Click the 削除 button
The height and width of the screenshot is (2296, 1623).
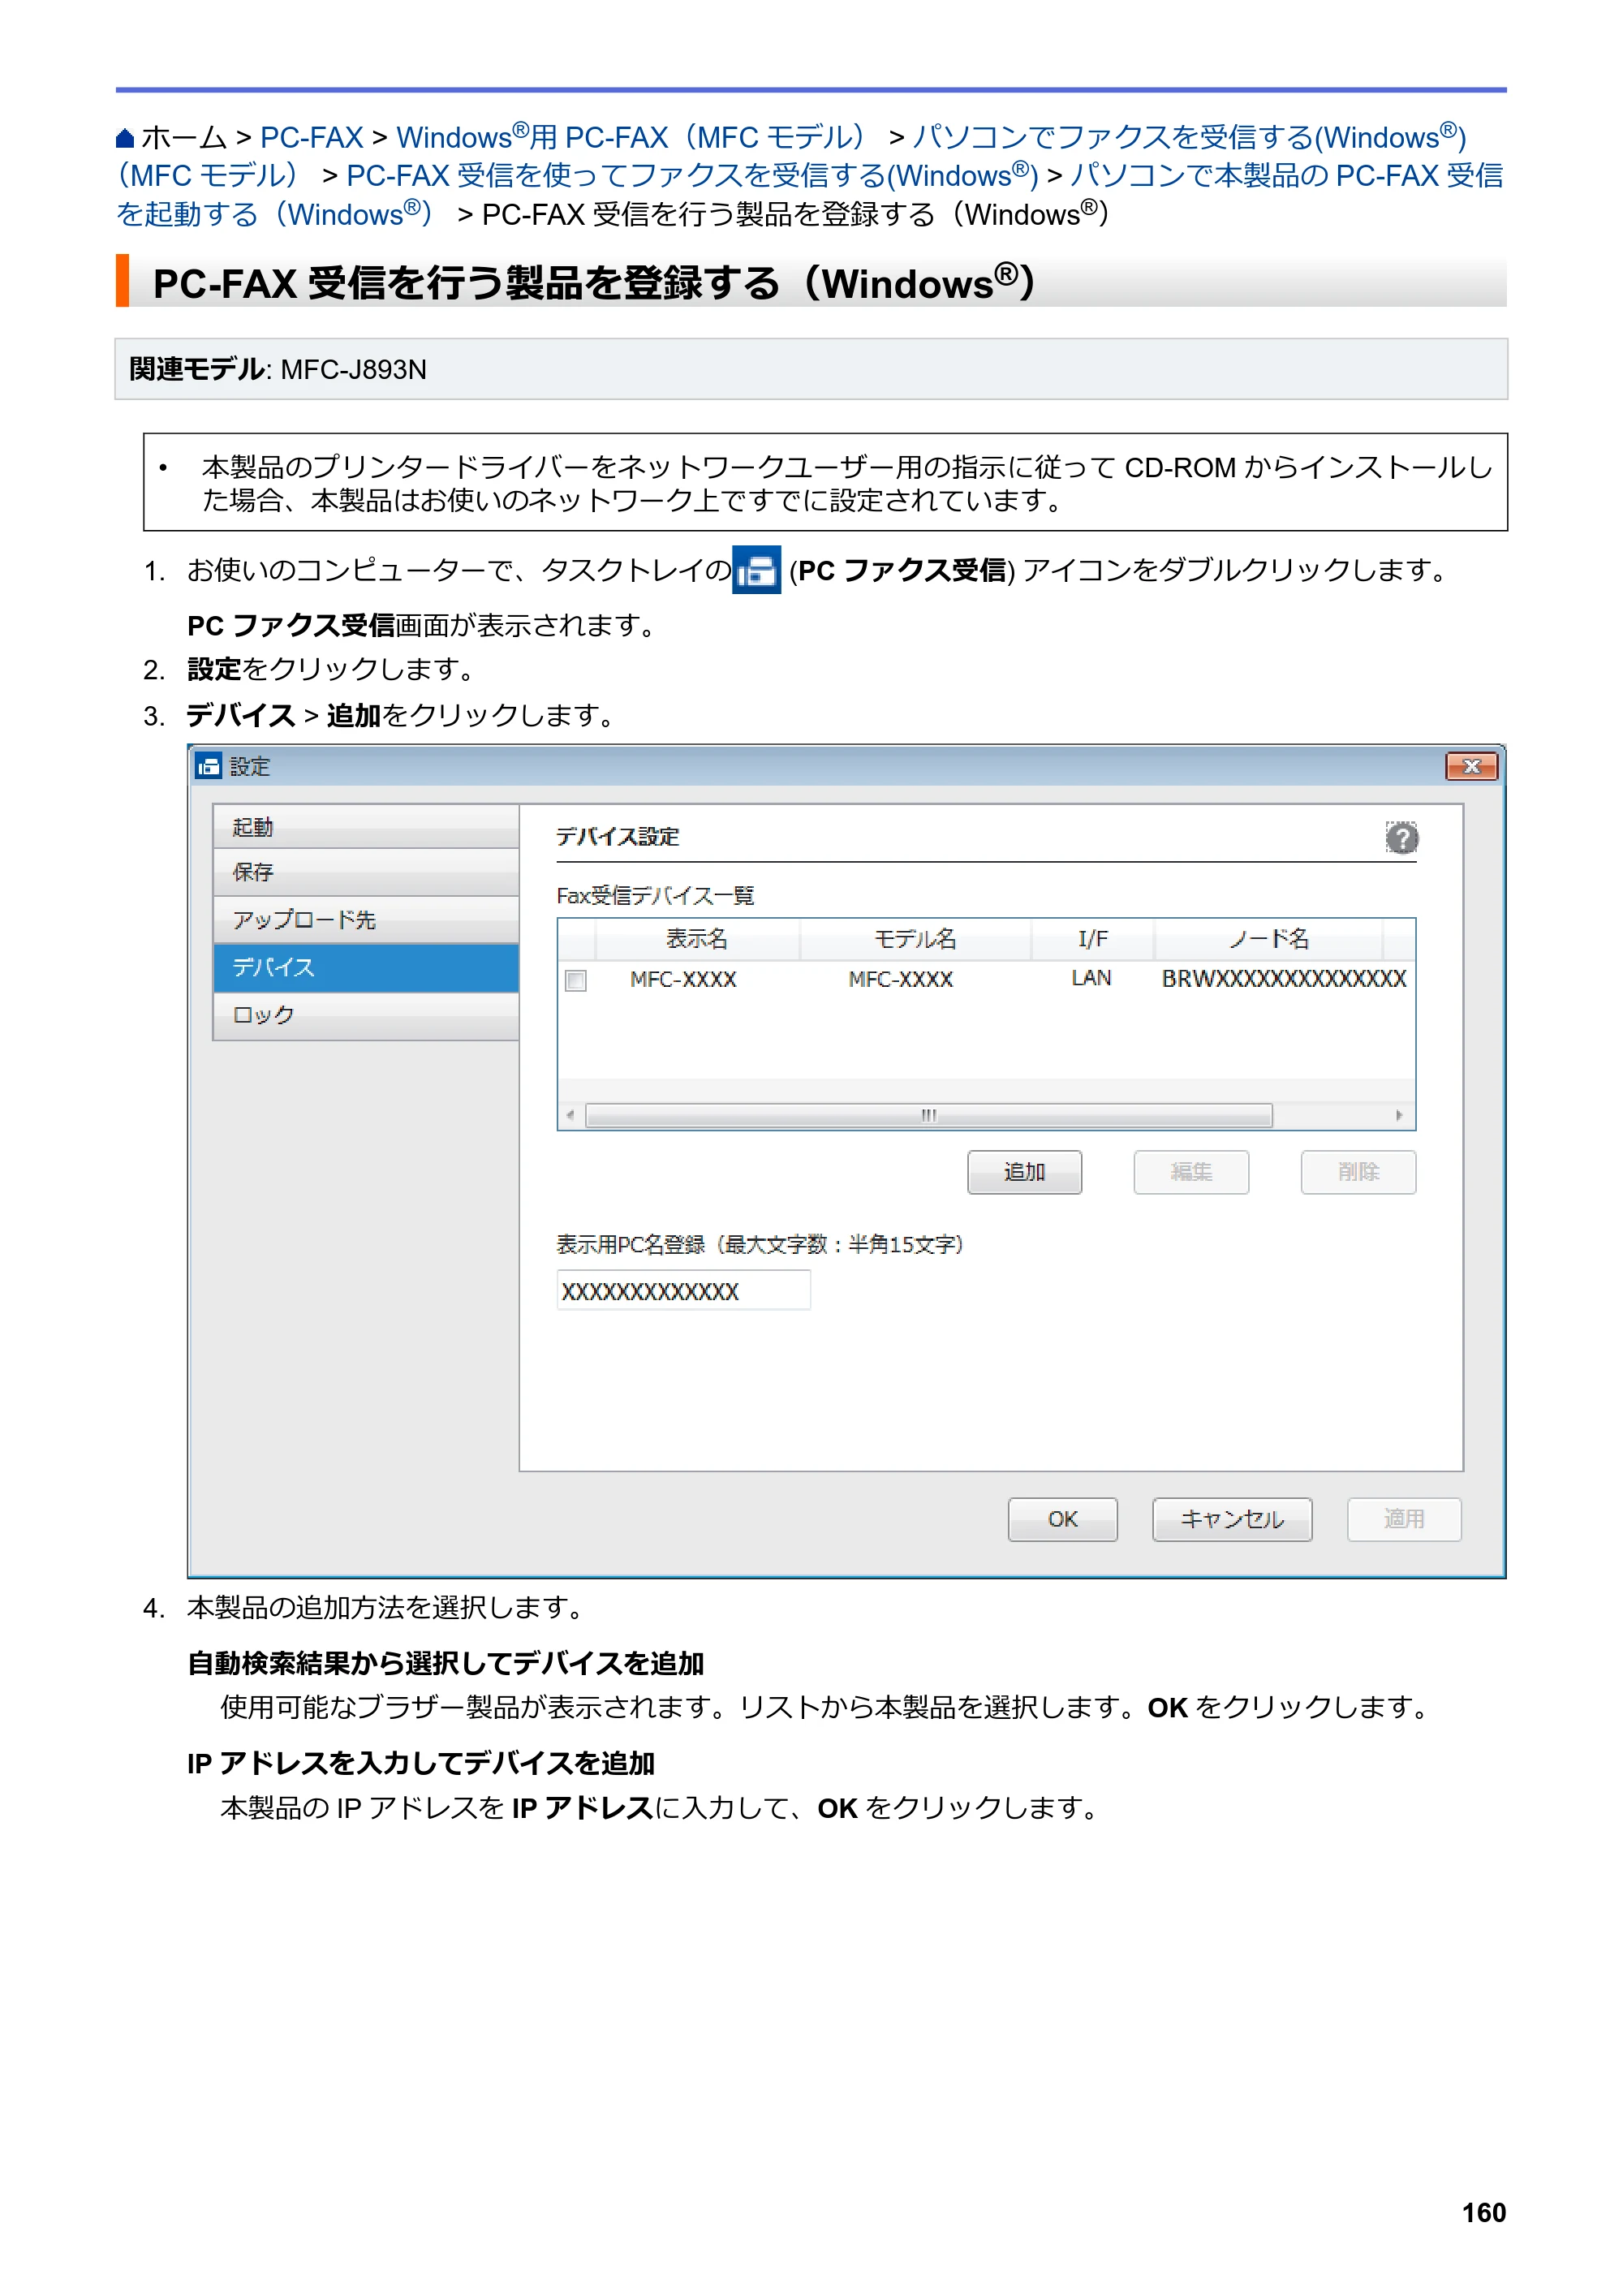pyautogui.click(x=1358, y=1172)
